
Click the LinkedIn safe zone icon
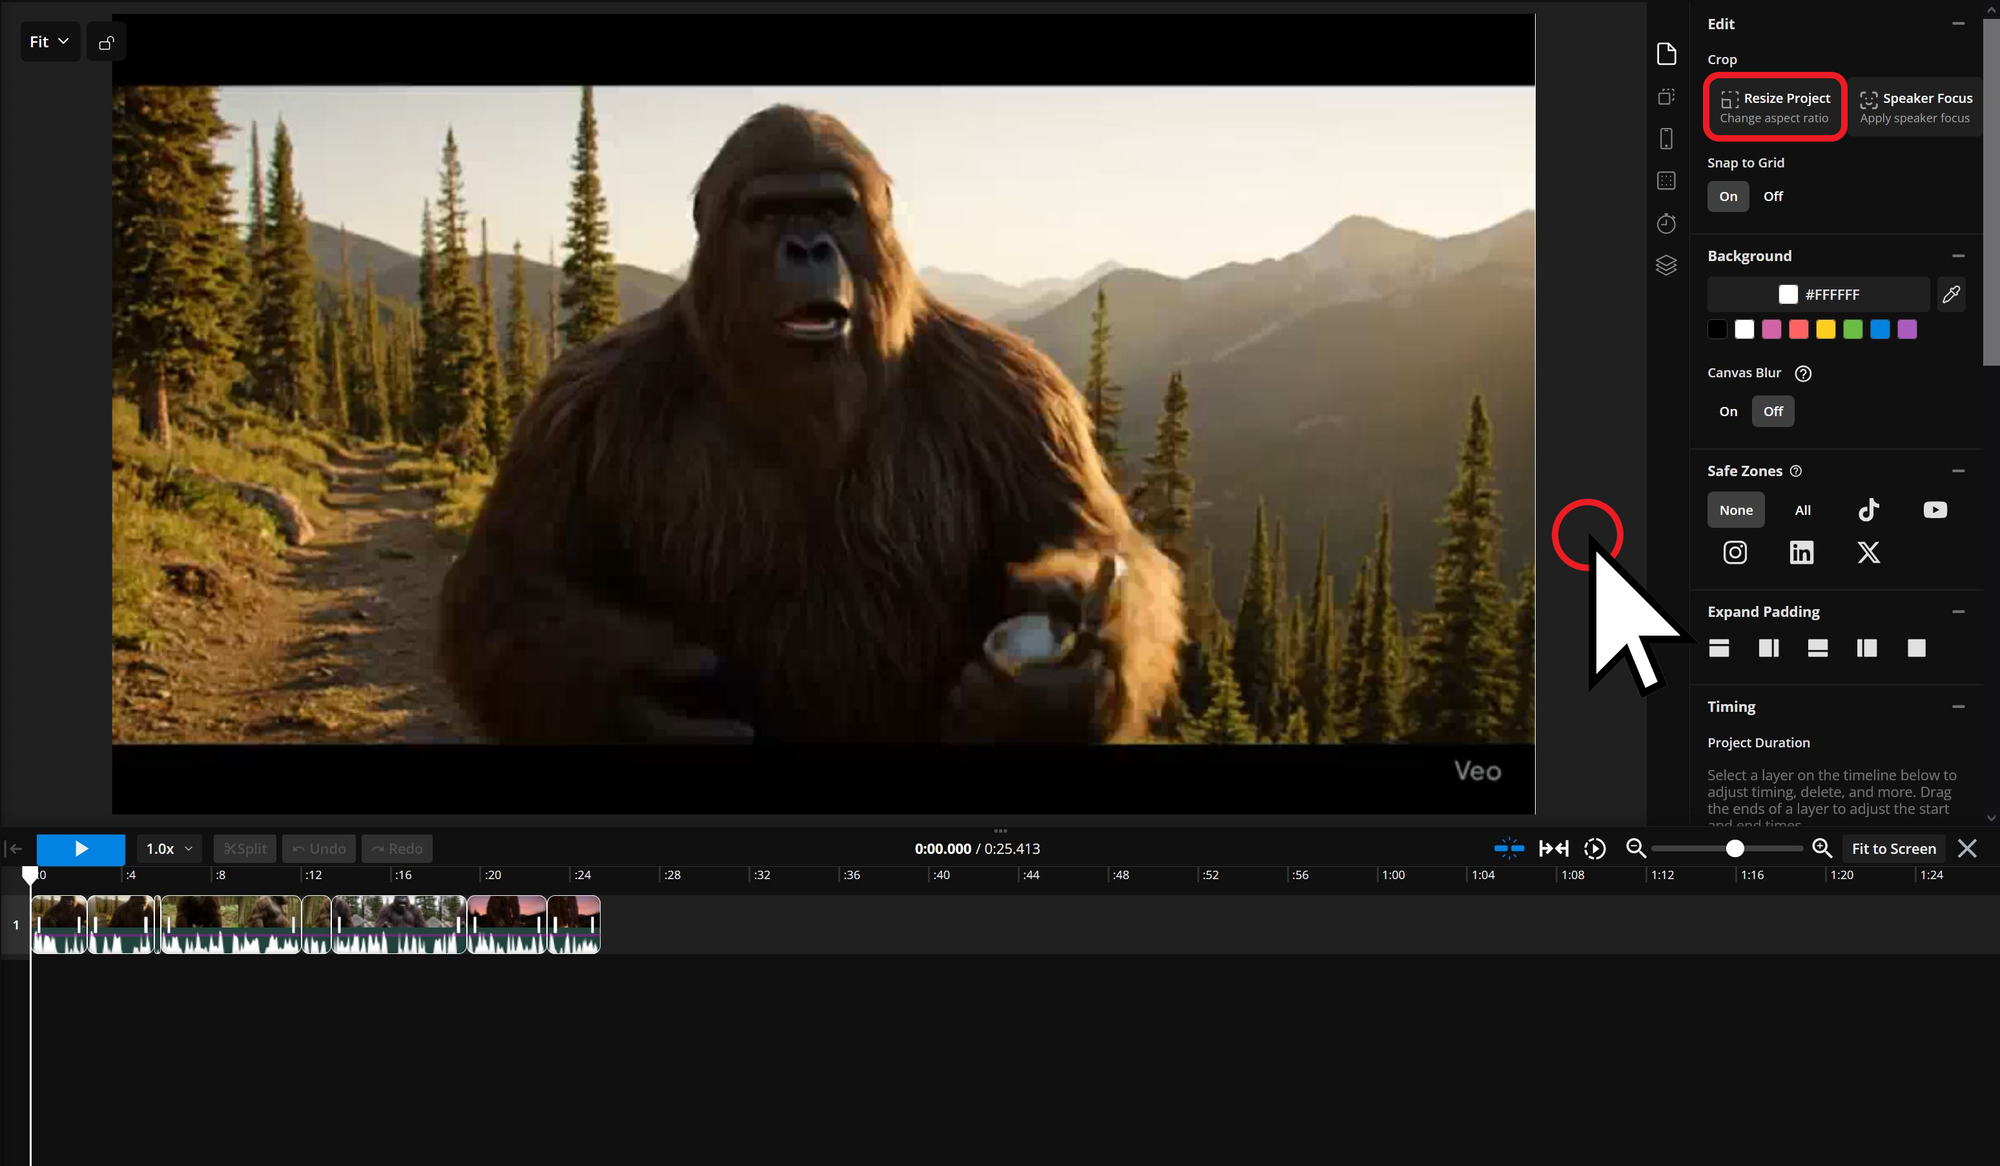(1801, 552)
